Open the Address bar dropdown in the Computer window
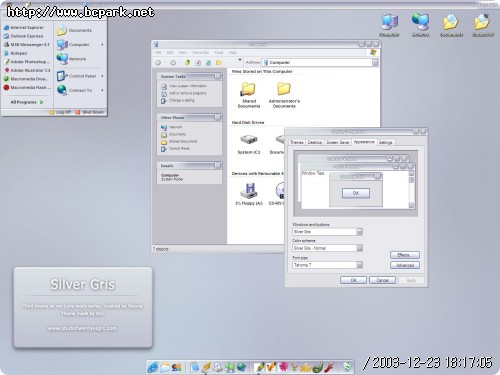This screenshot has height=375, width=500. point(375,62)
